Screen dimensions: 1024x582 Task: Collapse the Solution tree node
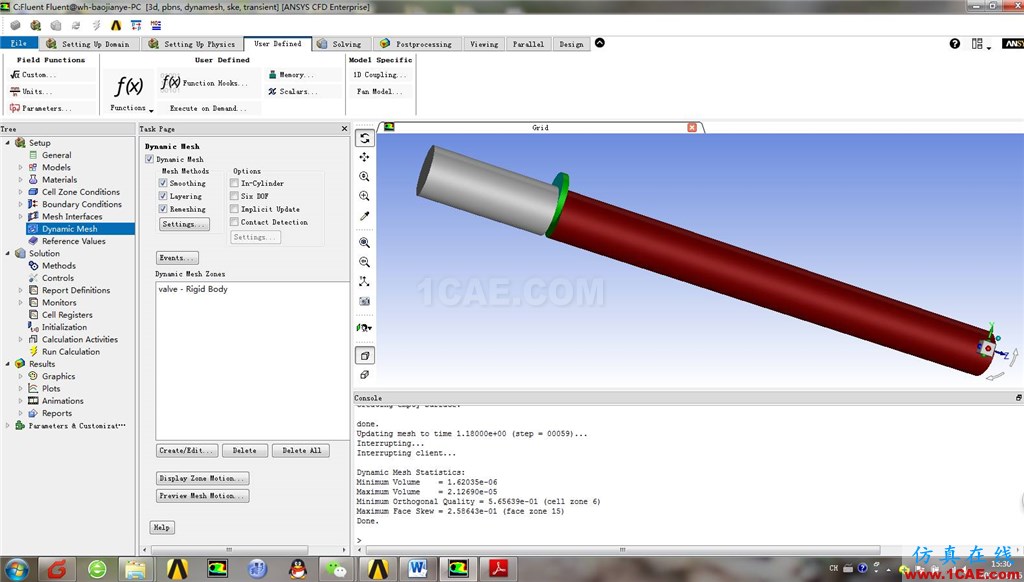coord(8,253)
